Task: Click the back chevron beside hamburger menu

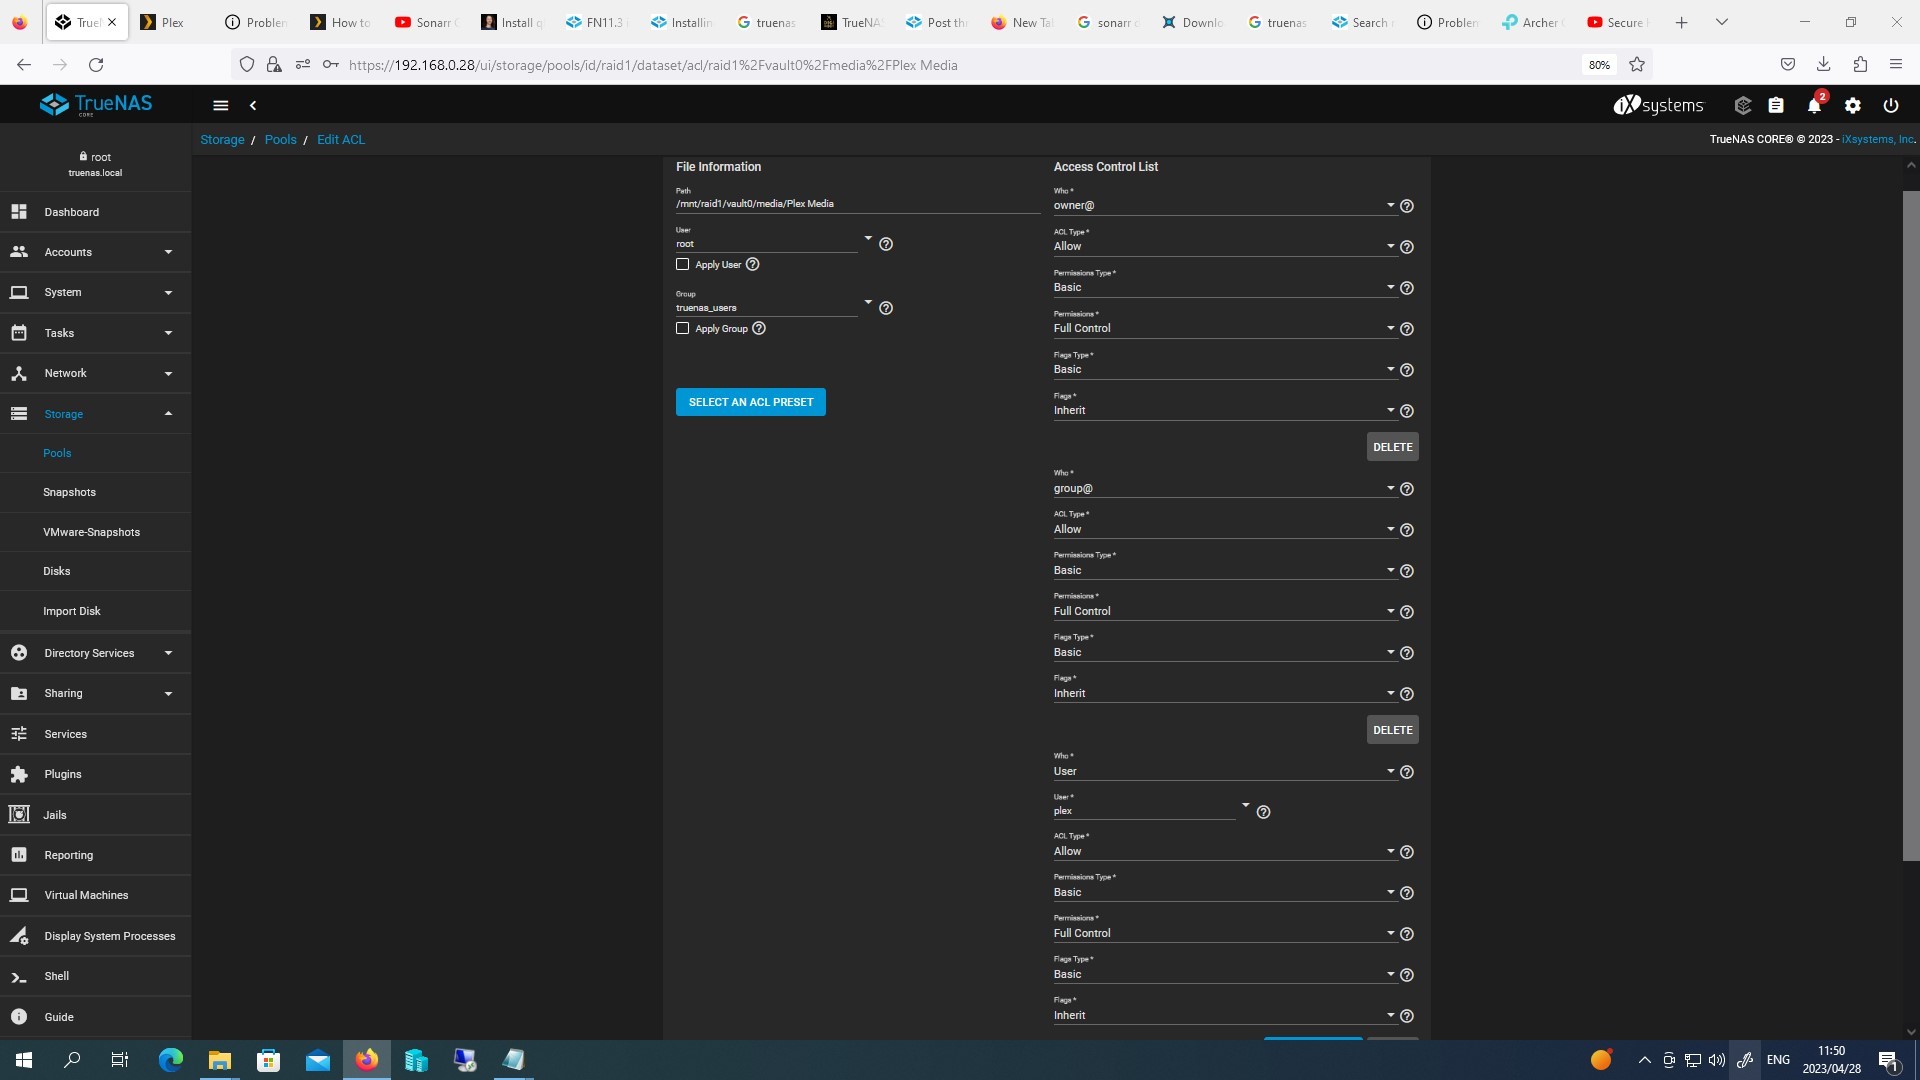Action: (x=253, y=105)
